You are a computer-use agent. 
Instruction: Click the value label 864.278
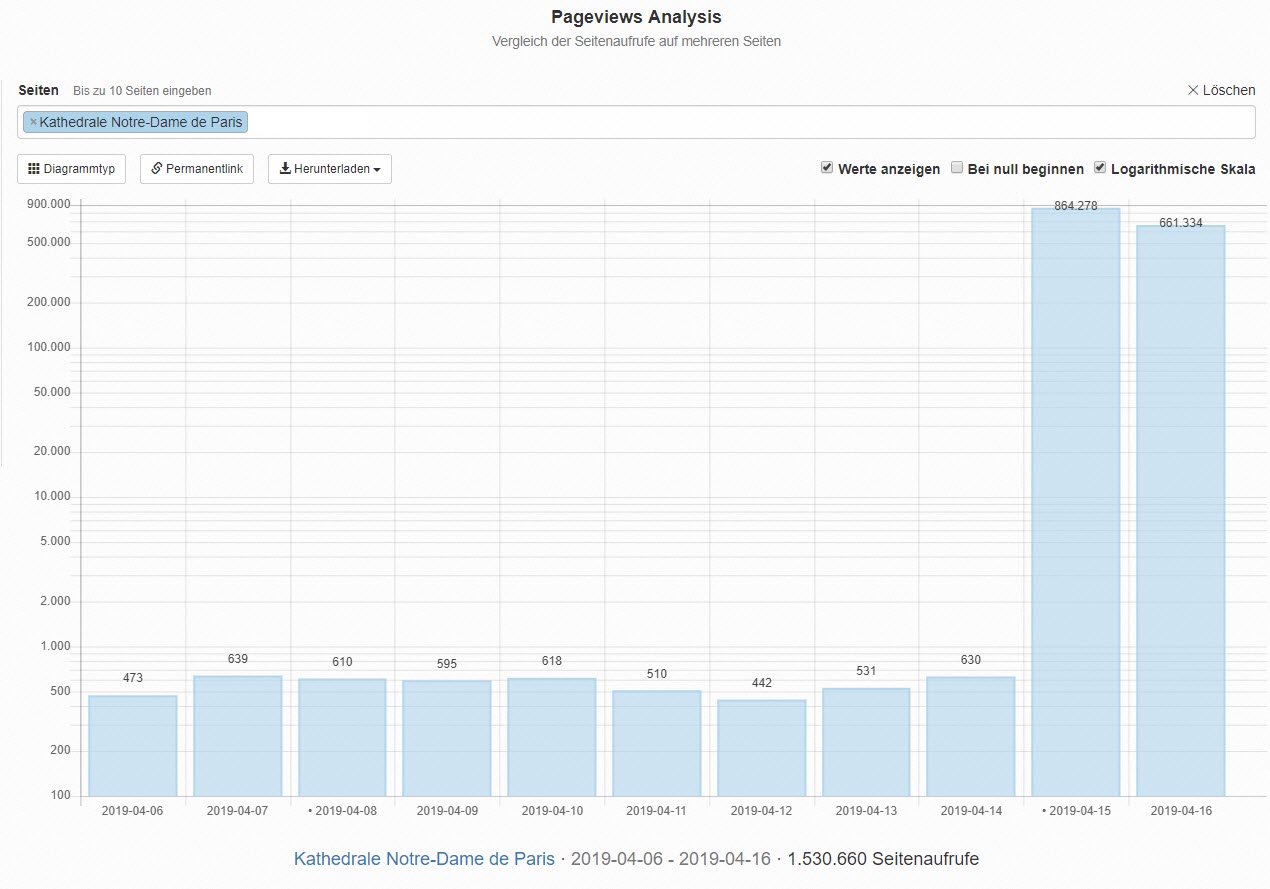click(1076, 206)
